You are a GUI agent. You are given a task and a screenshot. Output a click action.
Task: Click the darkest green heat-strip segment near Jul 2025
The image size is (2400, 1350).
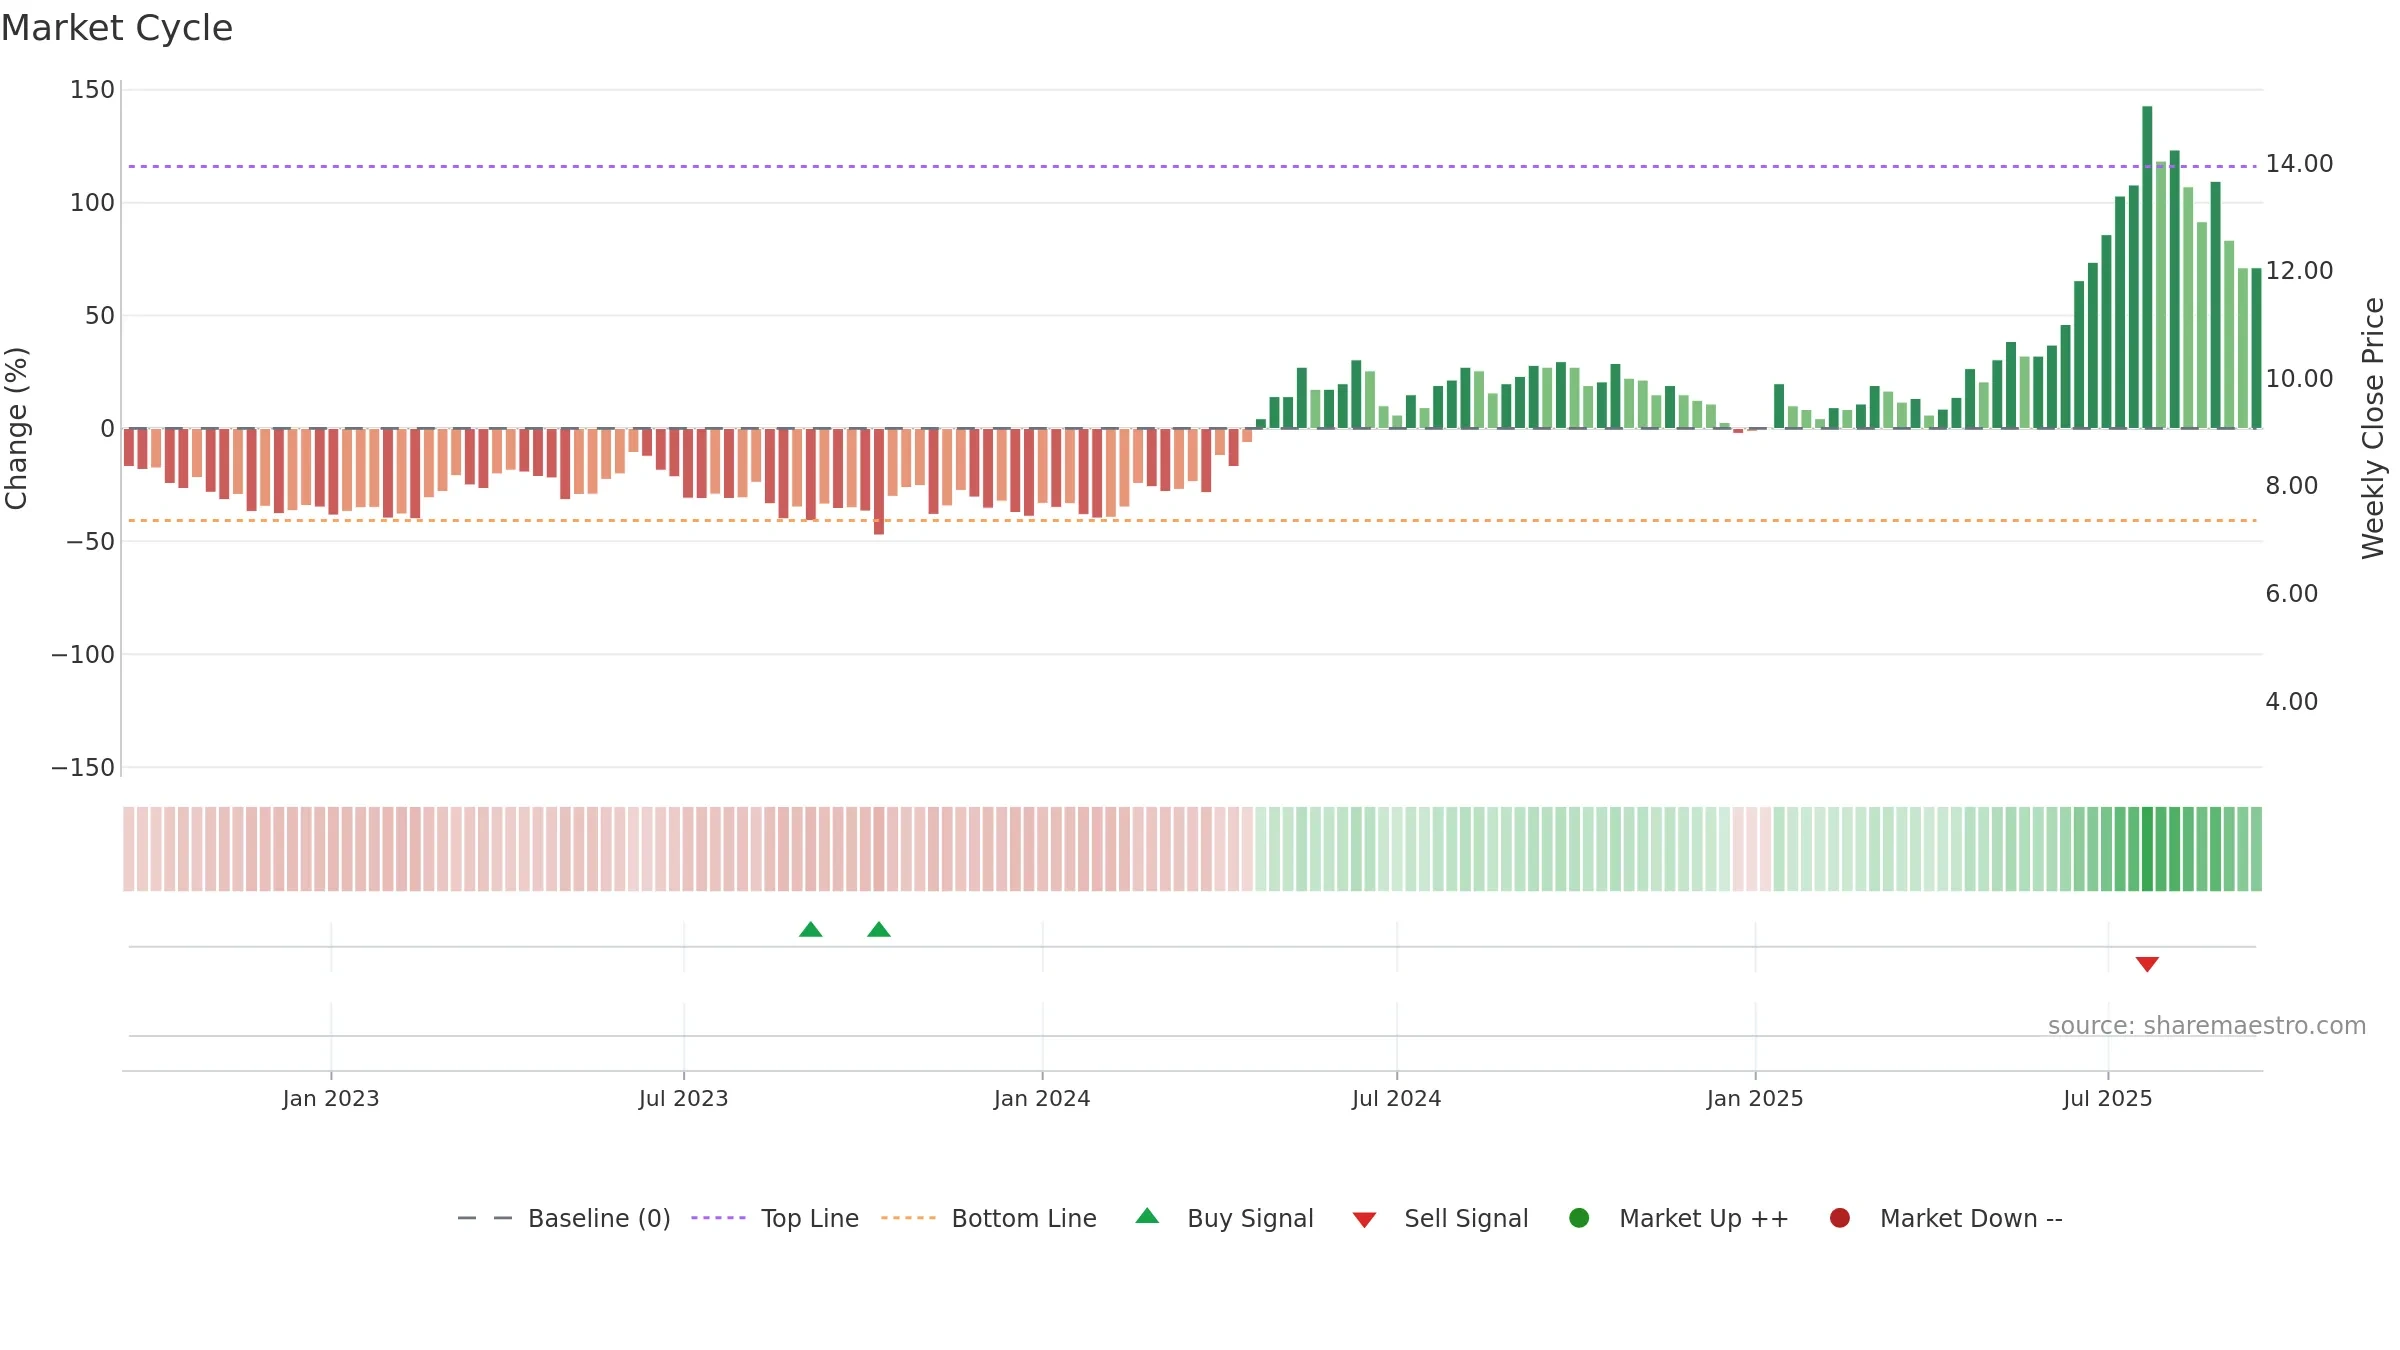(x=2147, y=849)
